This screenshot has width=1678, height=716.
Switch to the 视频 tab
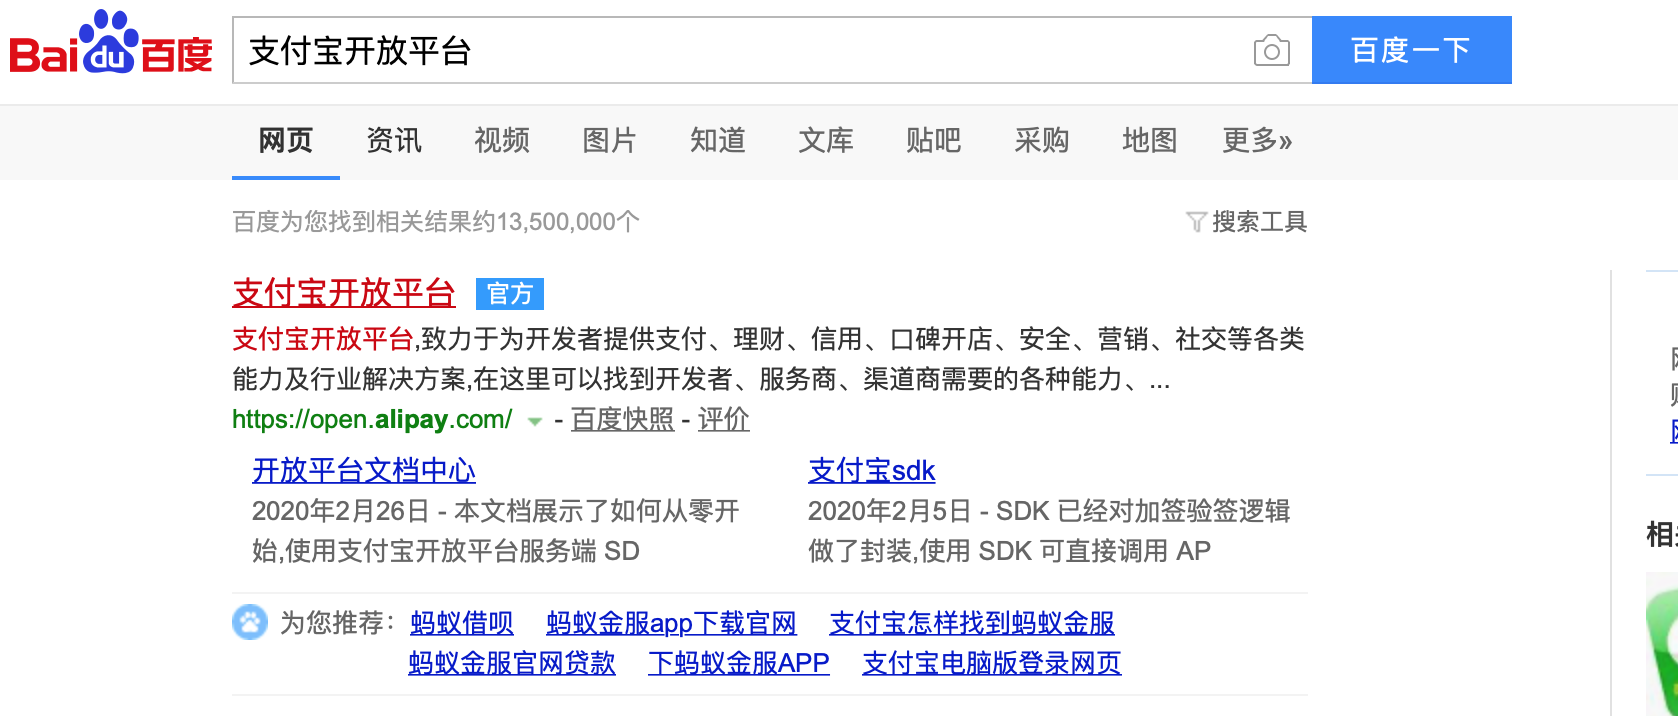click(502, 141)
